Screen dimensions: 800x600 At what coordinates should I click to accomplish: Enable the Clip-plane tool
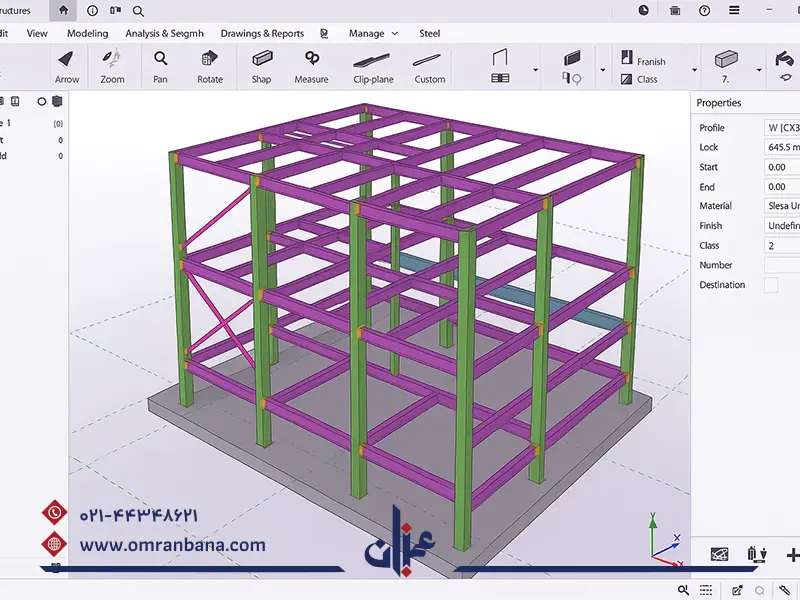click(x=371, y=66)
